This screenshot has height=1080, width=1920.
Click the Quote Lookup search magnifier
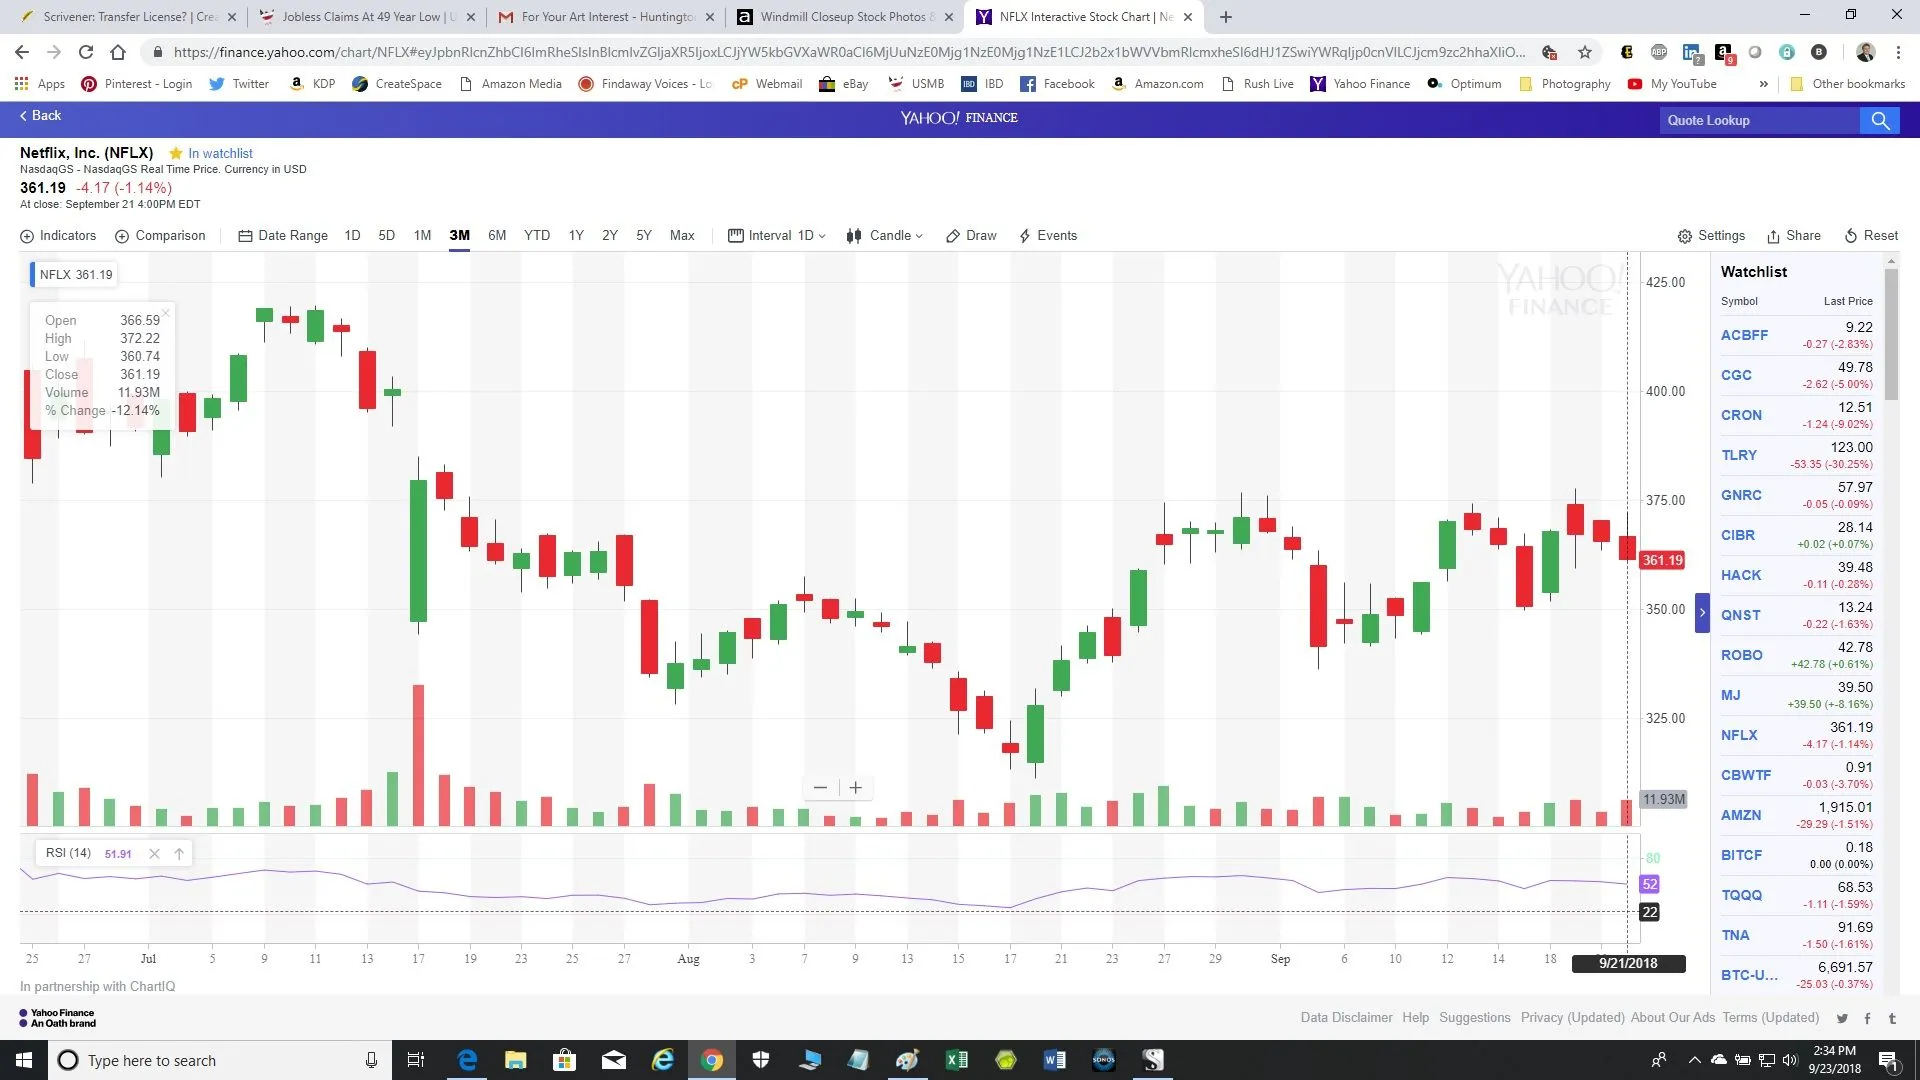tap(1880, 121)
